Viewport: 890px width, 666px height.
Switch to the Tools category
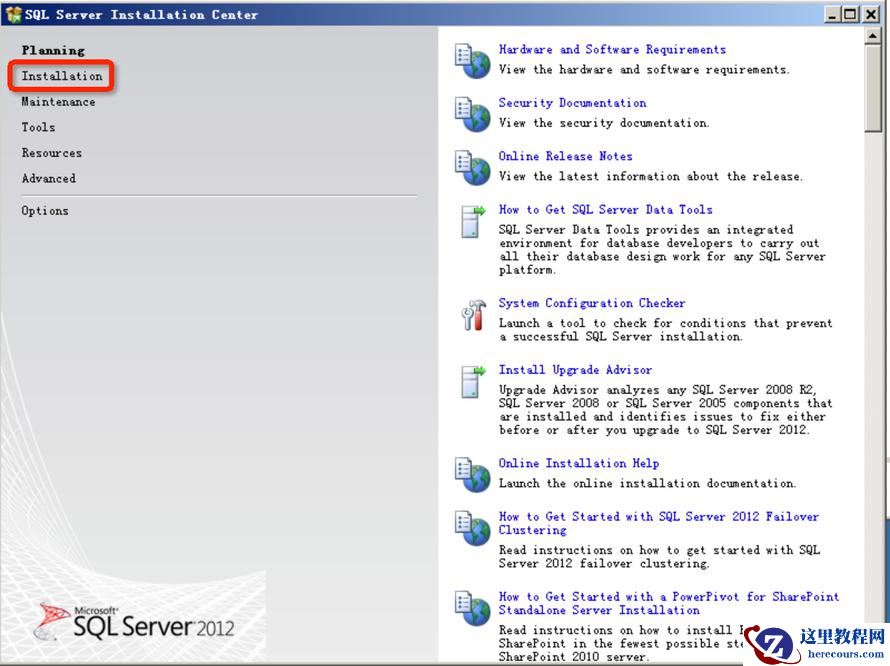click(x=39, y=127)
